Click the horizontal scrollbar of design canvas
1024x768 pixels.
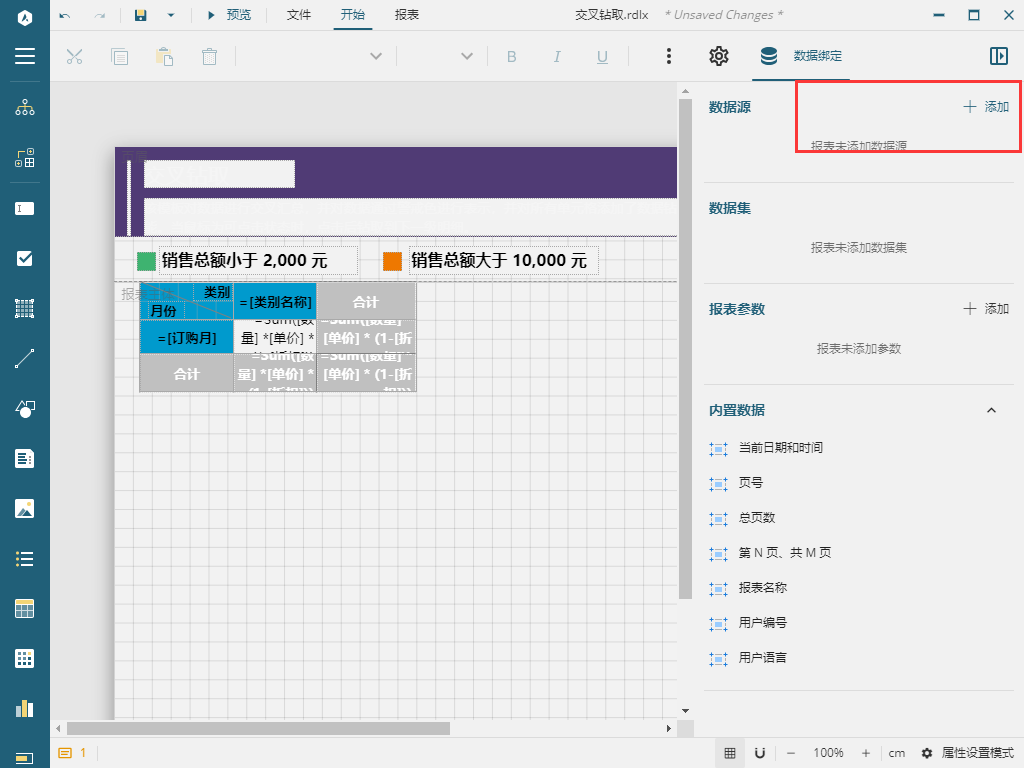tap(258, 728)
